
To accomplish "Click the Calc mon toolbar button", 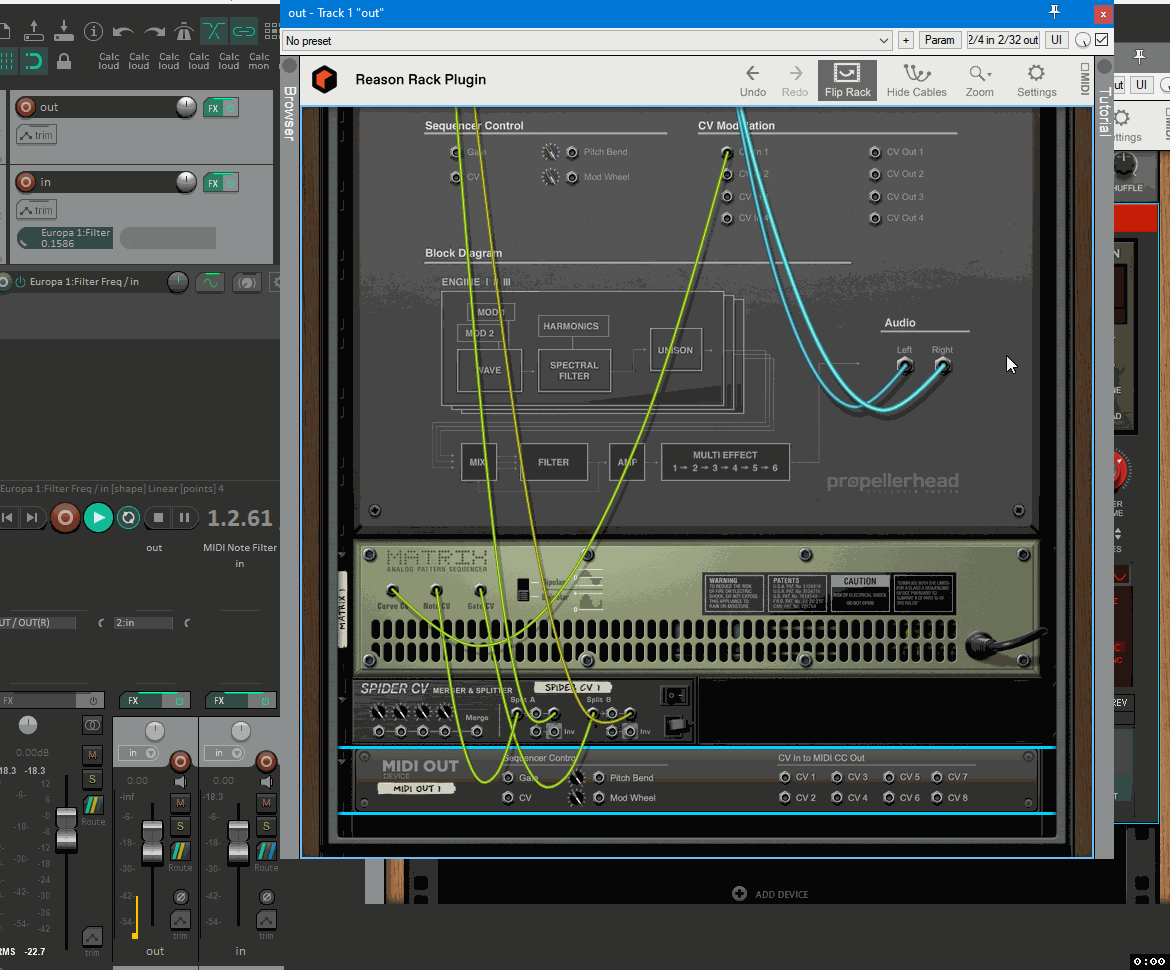I will point(259,60).
